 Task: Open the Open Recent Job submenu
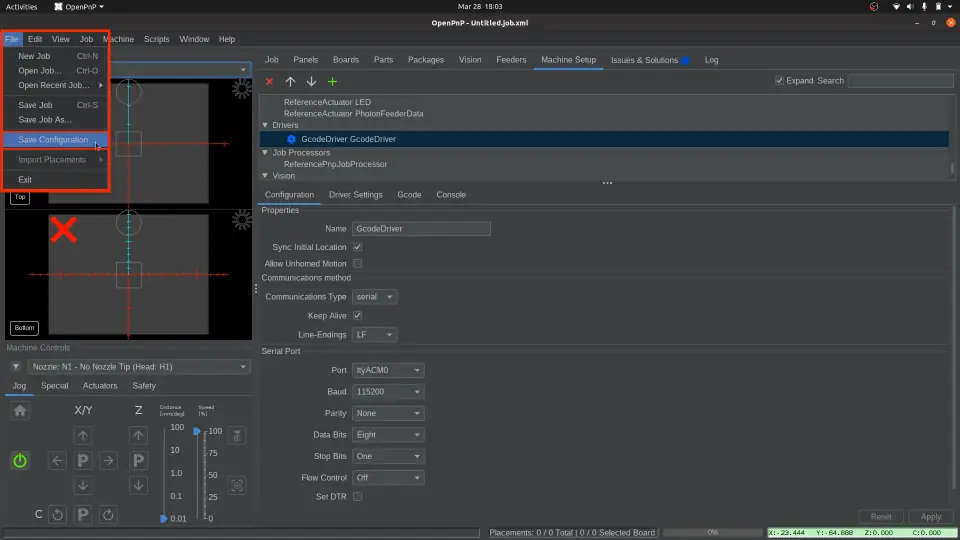click(x=56, y=85)
